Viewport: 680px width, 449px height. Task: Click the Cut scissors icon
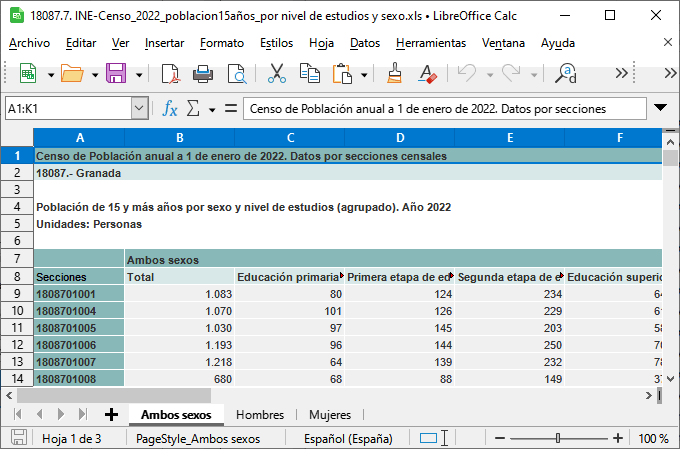[x=277, y=73]
